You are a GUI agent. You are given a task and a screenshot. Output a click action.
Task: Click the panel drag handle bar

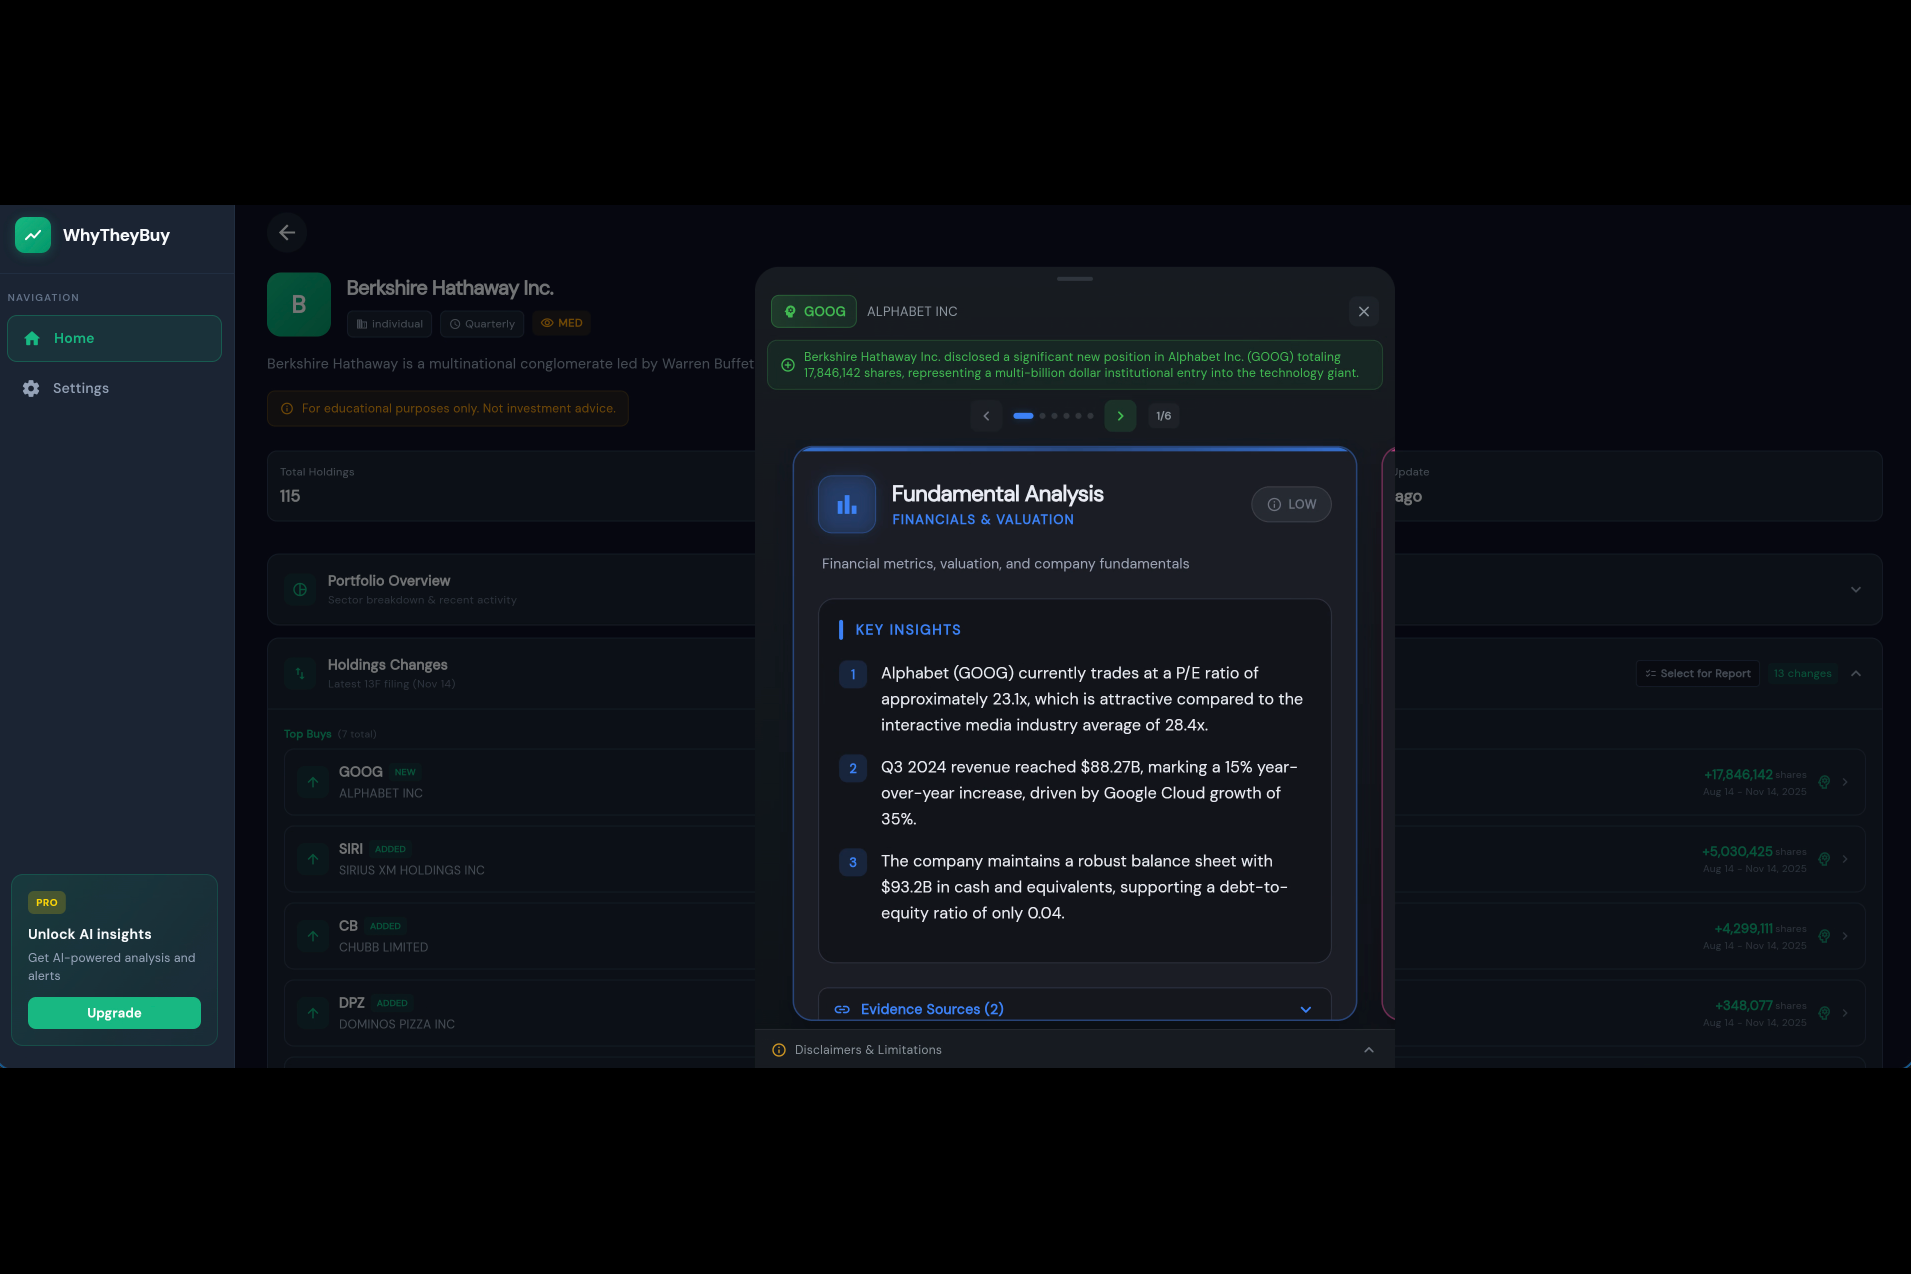point(1075,279)
